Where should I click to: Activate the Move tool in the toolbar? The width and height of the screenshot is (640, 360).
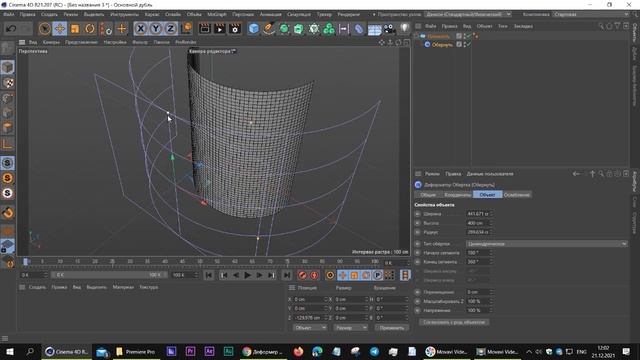pos(60,29)
